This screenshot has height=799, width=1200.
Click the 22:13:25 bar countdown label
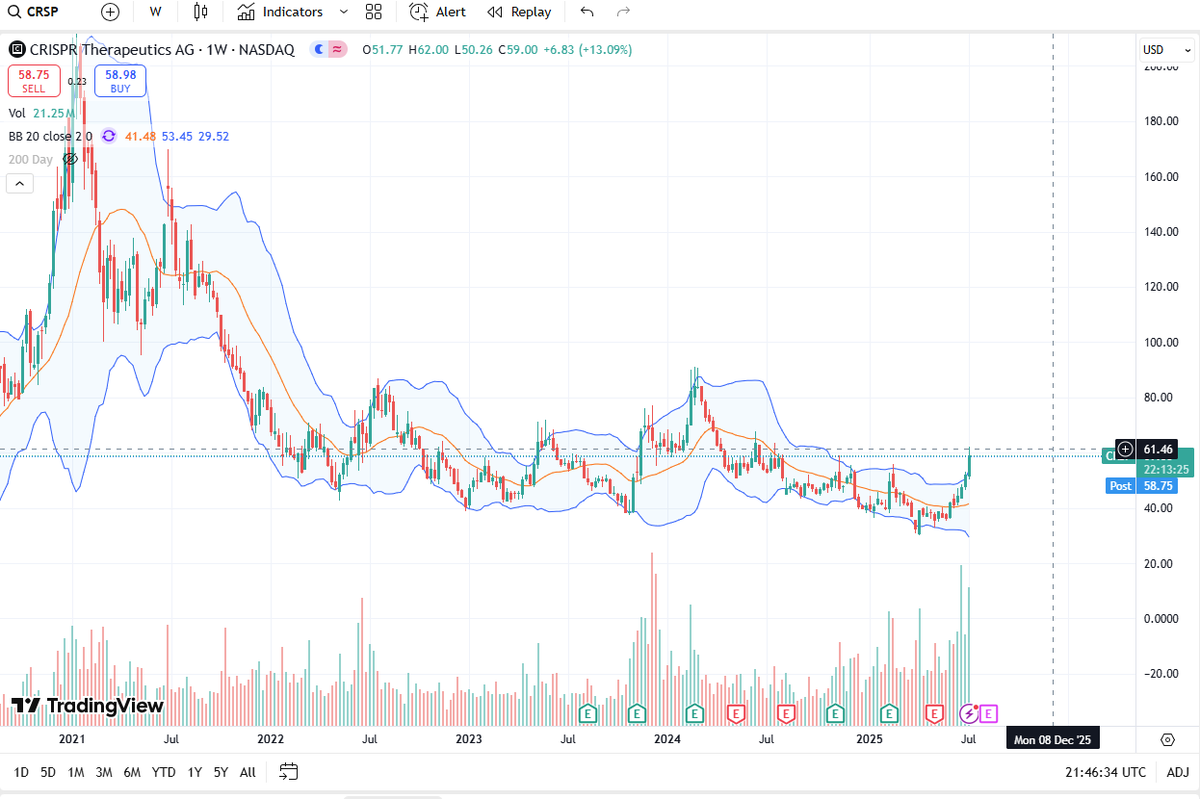(1164, 469)
